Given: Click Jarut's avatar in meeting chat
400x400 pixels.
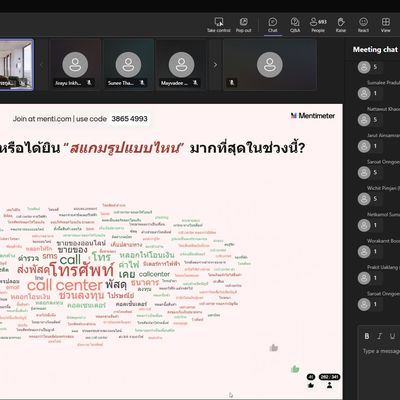Looking at the screenshot, I should pos(364,146).
